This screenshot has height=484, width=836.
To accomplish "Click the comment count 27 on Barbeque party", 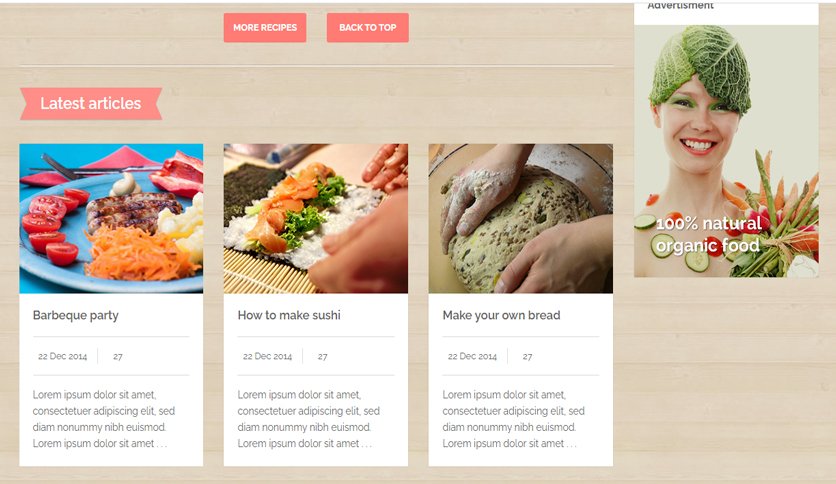I will [x=118, y=357].
